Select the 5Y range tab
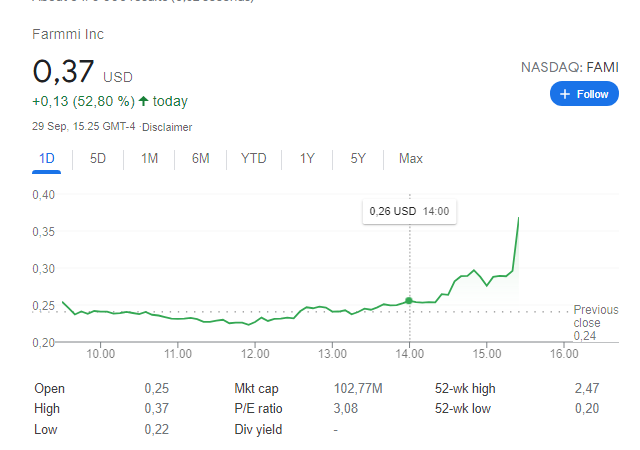The height and width of the screenshot is (450, 640). pos(358,158)
